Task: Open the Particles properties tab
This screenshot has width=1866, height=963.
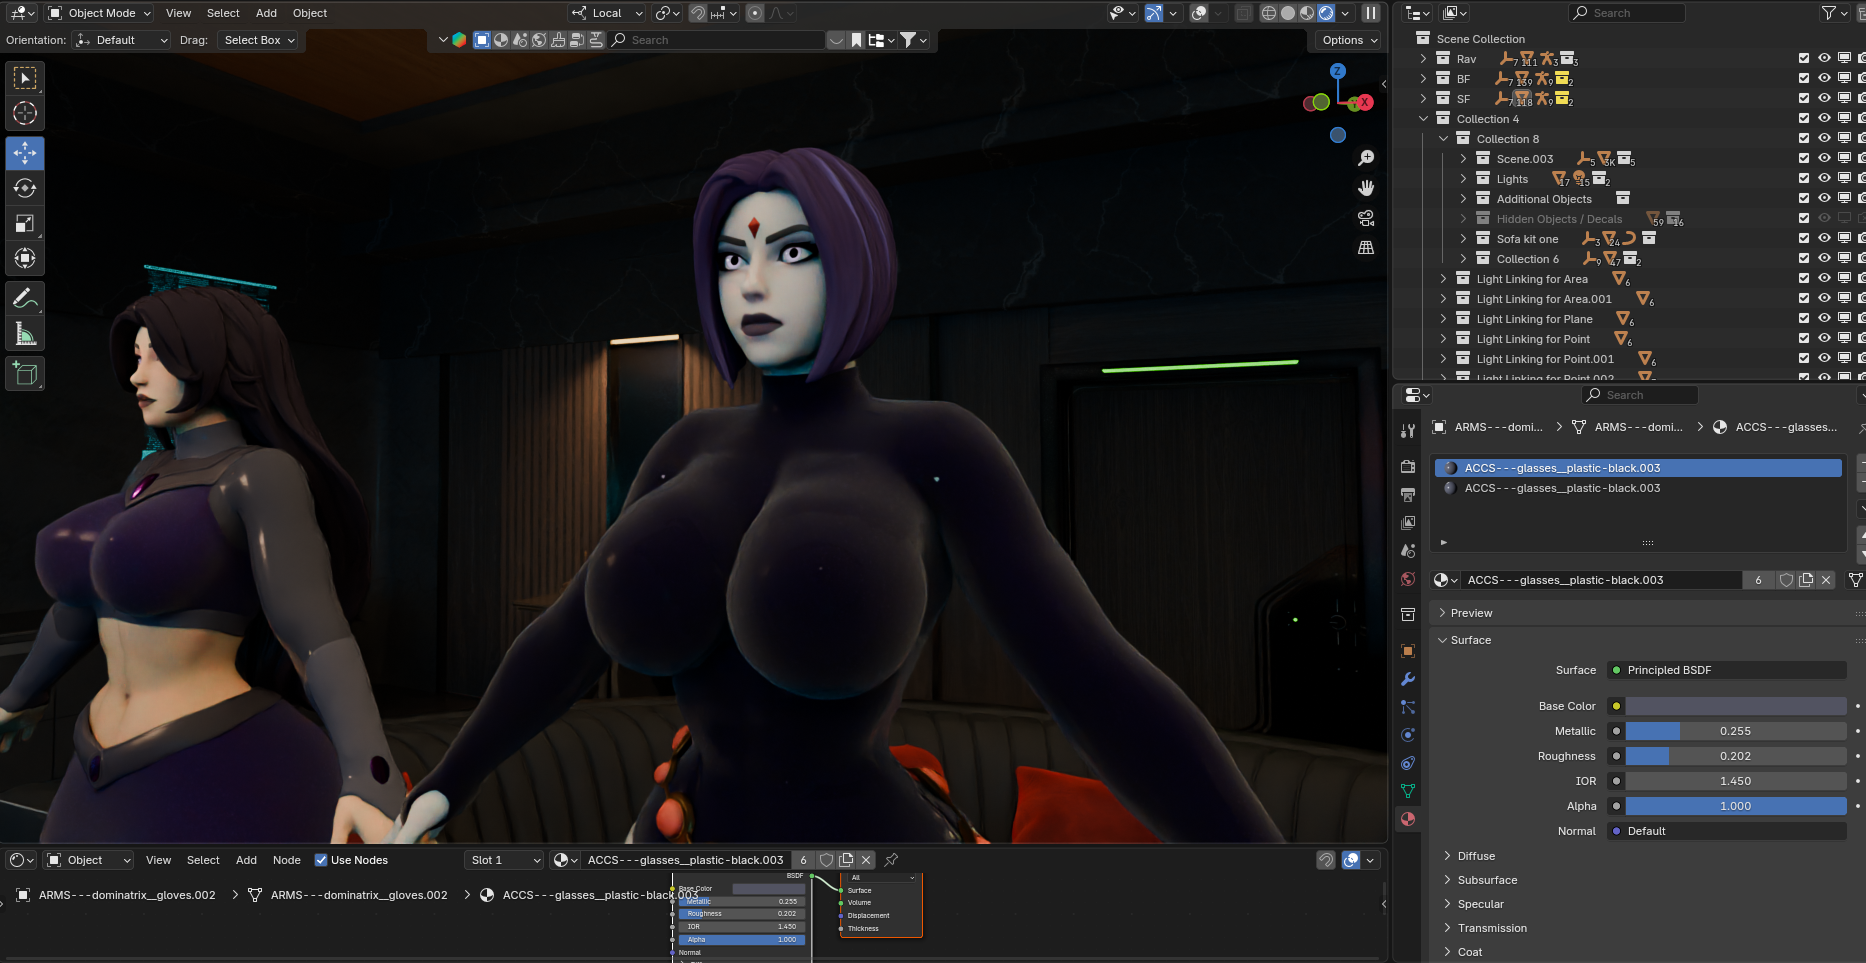Action: point(1408,707)
